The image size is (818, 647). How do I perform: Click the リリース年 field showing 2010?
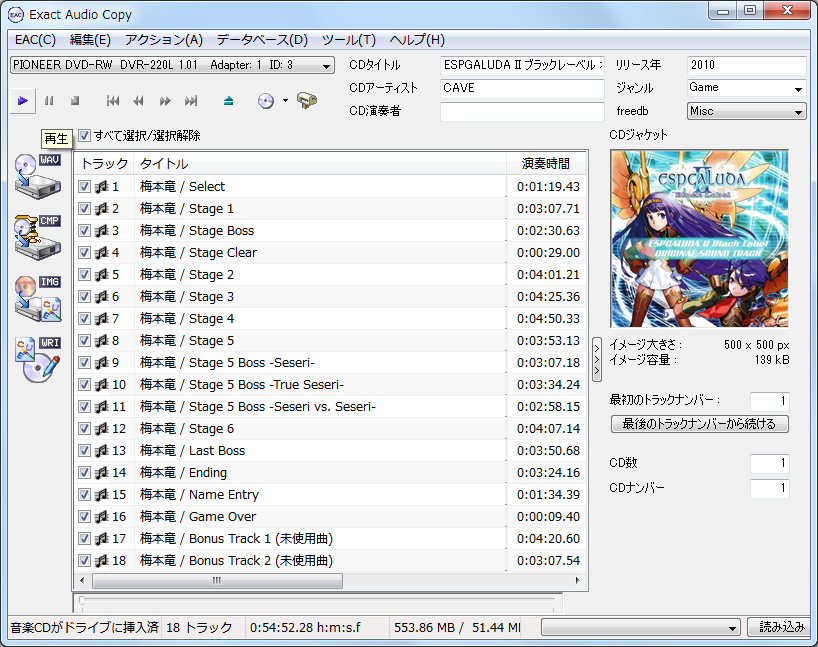click(x=746, y=65)
